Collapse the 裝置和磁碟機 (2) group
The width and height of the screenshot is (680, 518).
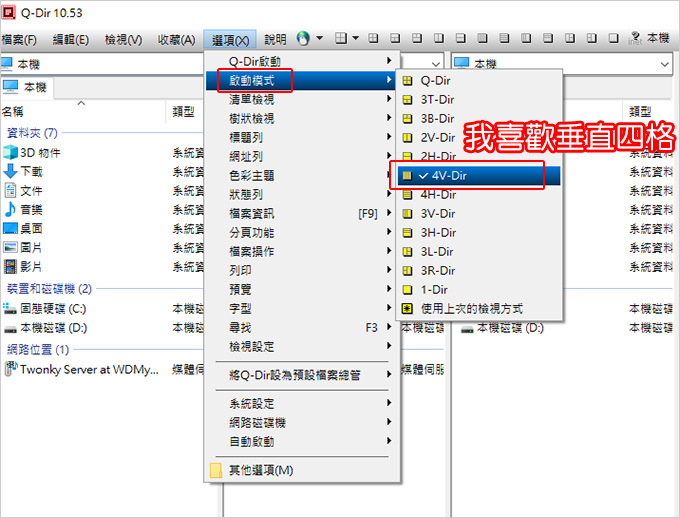pos(49,289)
